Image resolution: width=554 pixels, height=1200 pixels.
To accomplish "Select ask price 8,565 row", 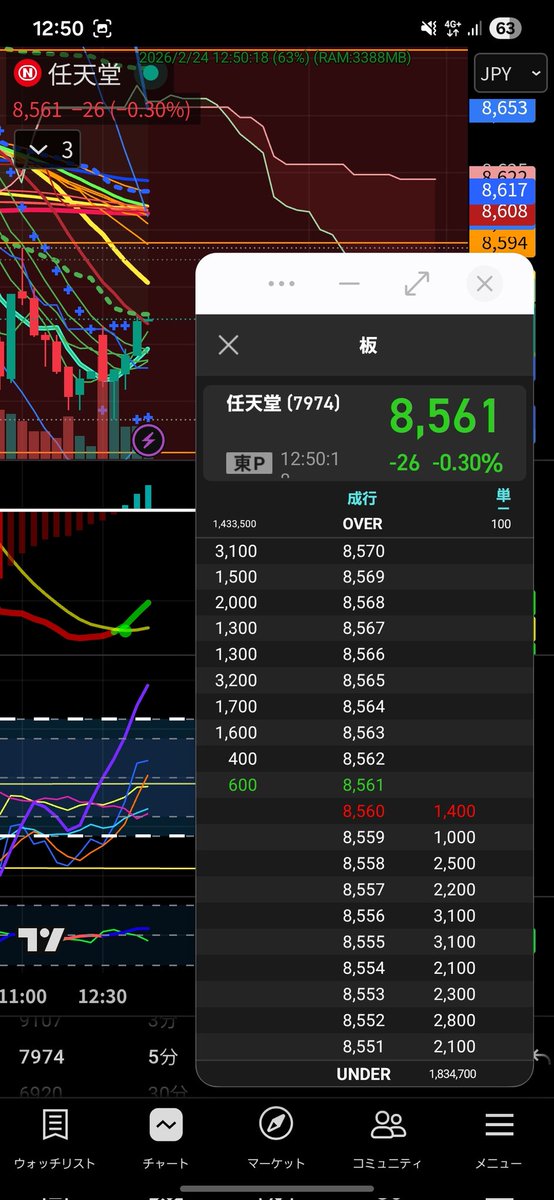I will (x=364, y=681).
